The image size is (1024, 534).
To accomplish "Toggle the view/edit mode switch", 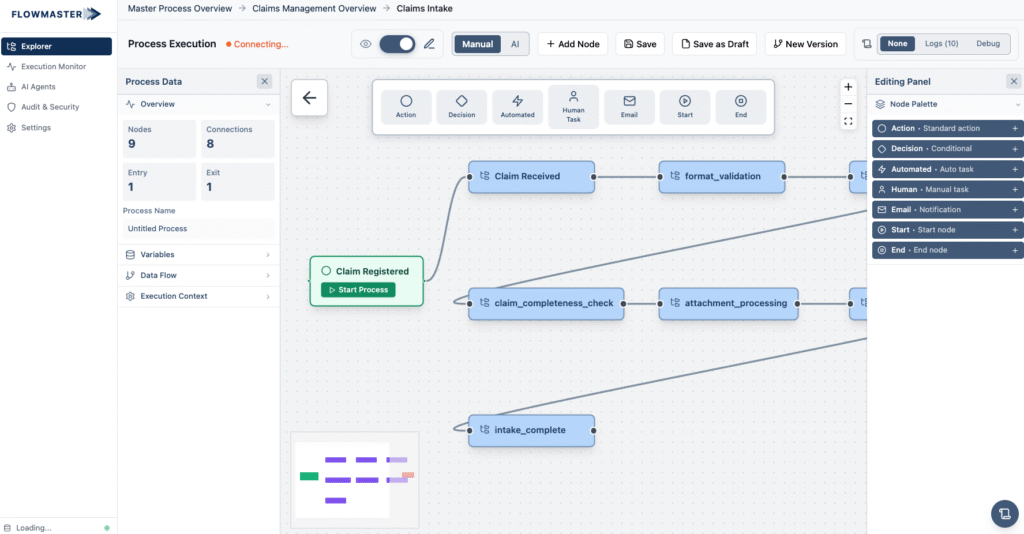I will tap(397, 44).
